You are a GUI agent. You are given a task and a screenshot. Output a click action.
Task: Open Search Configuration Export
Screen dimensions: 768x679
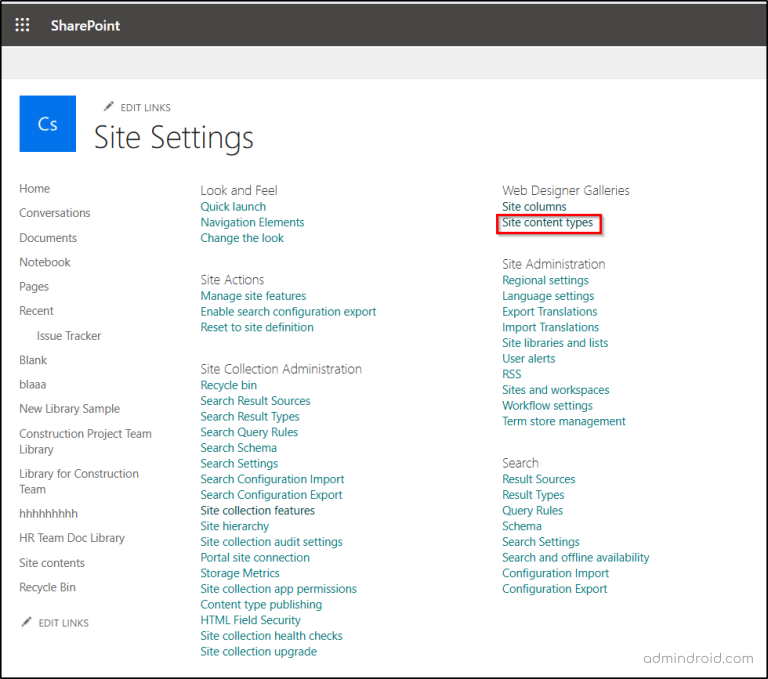[271, 495]
